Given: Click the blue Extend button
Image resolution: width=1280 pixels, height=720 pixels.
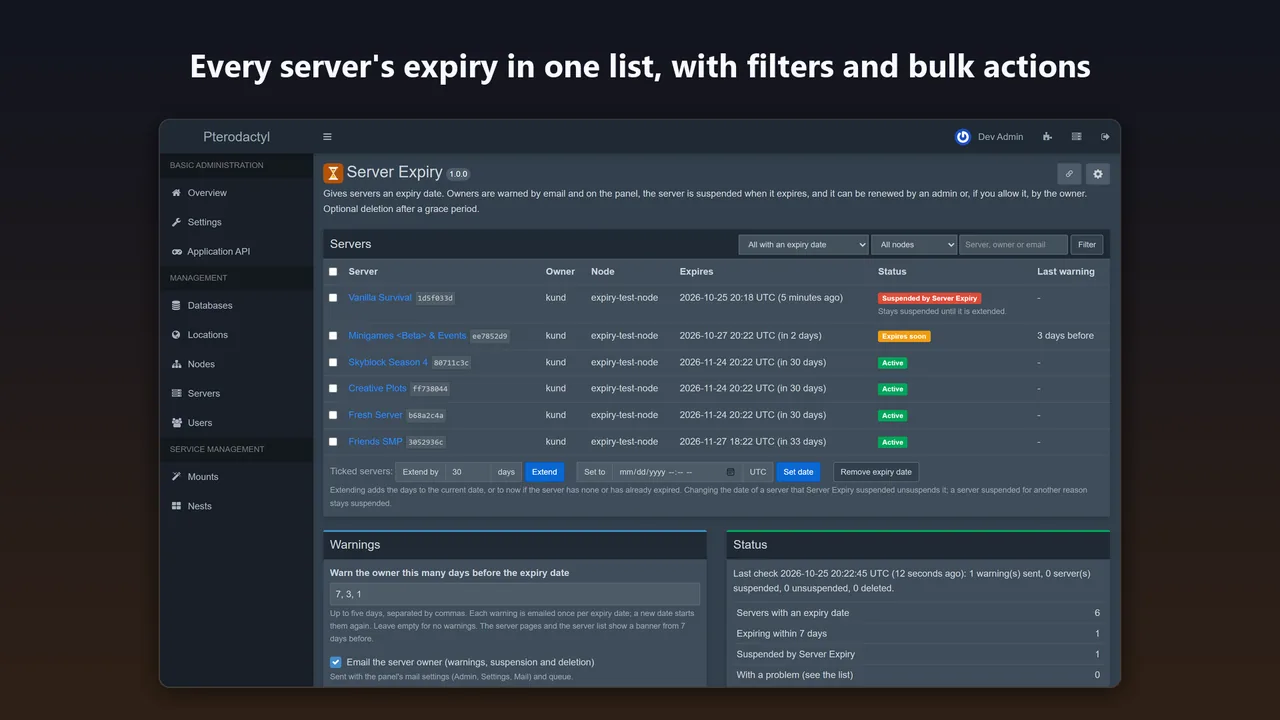Looking at the screenshot, I should (x=545, y=472).
